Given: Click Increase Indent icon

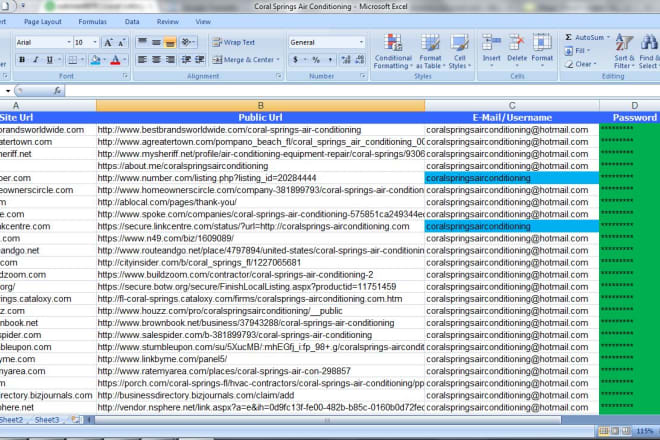Looking at the screenshot, I should (x=200, y=60).
